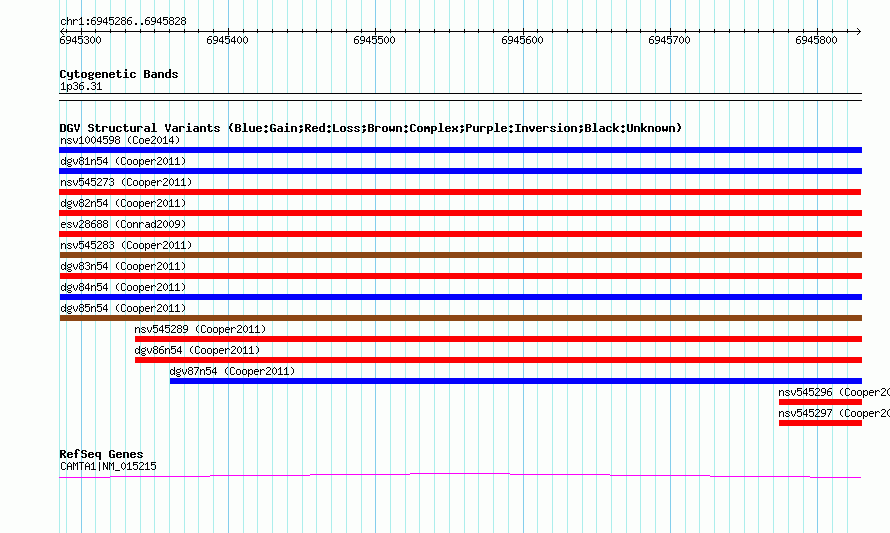This screenshot has width=890, height=533.
Task: Open esv28688 (Conrad2009) variant
Action: click(x=123, y=224)
